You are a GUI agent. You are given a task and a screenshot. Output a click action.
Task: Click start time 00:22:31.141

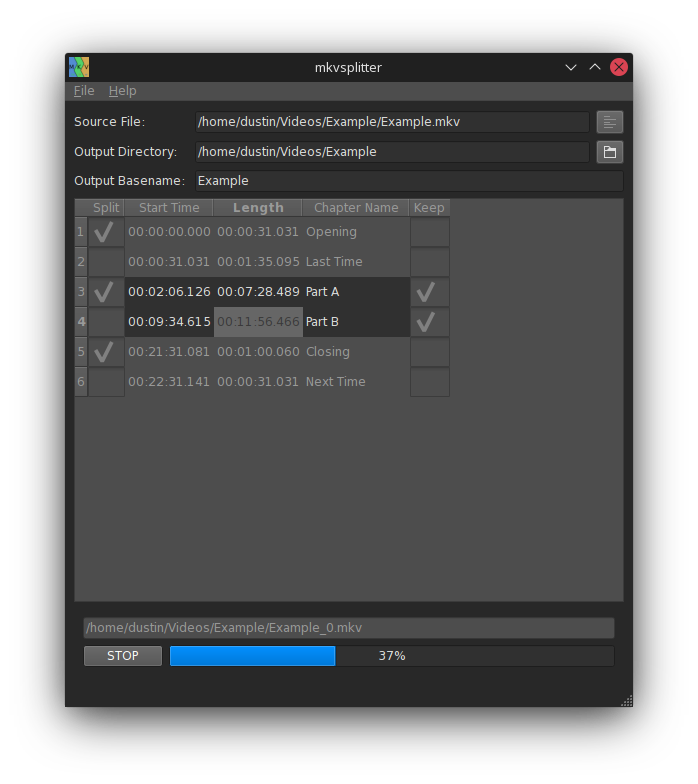click(x=169, y=382)
